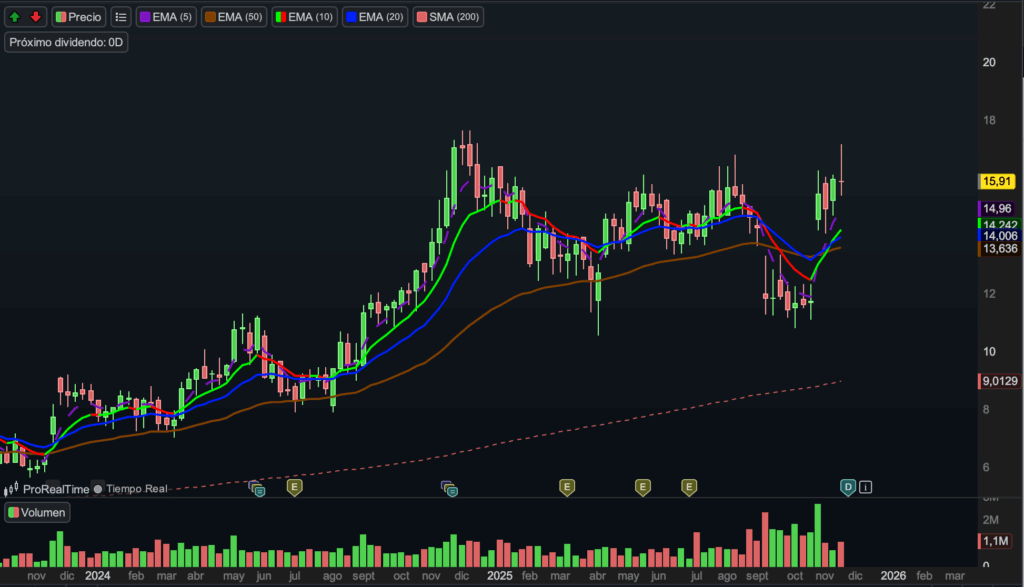Screen dimensions: 1024x587
Task: Open the indicator list icon next to Precio
Action: (121, 17)
